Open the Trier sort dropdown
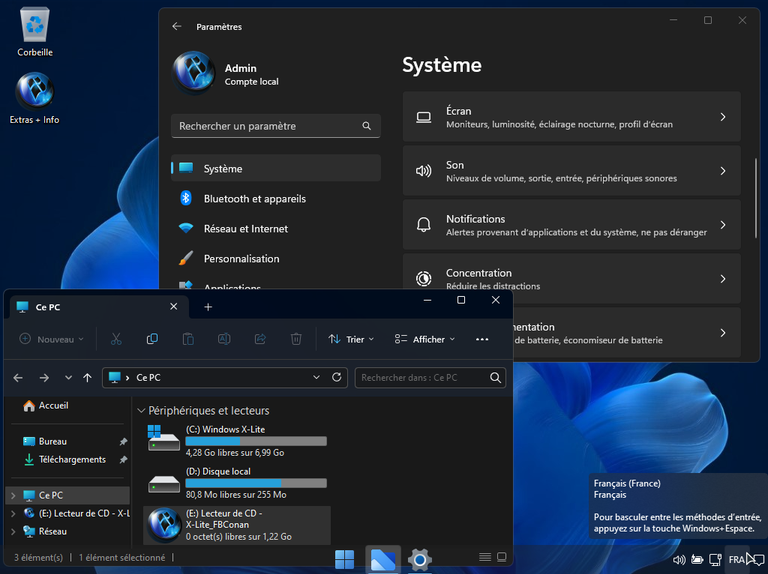 click(x=350, y=339)
